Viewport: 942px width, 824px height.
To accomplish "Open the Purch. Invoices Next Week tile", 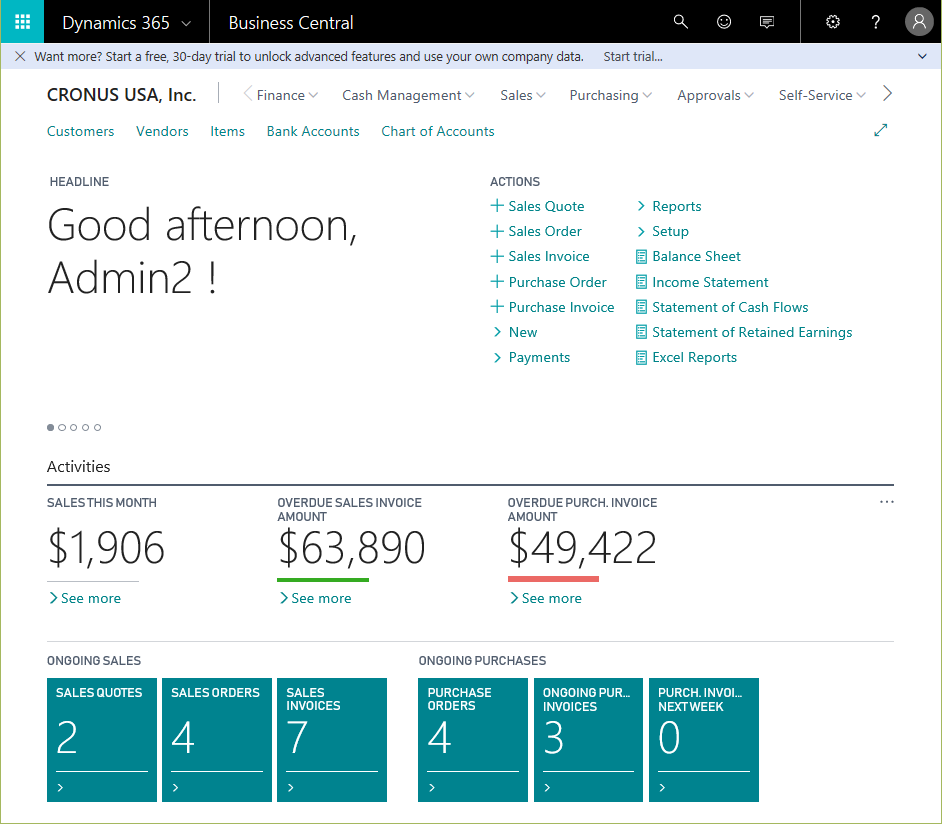I will [x=703, y=740].
